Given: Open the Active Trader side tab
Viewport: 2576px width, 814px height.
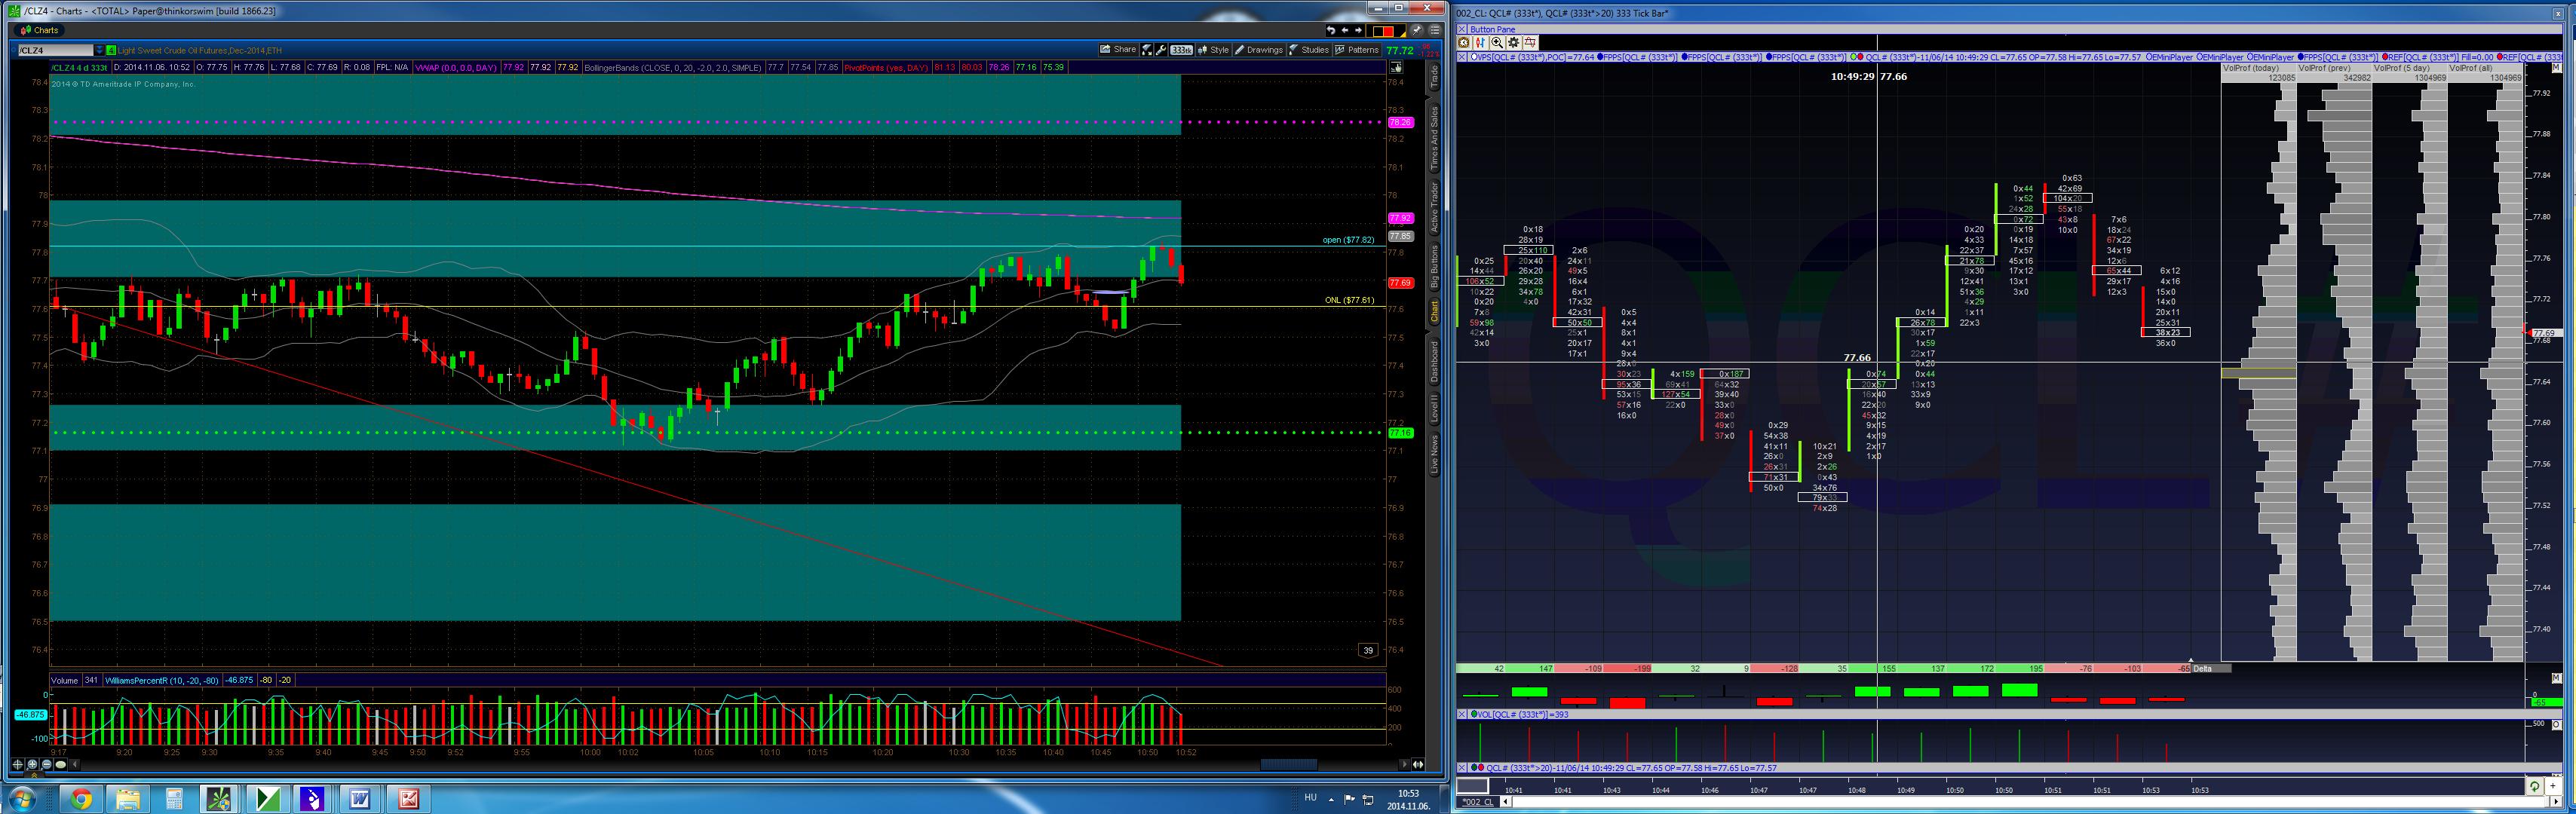Looking at the screenshot, I should [1434, 207].
